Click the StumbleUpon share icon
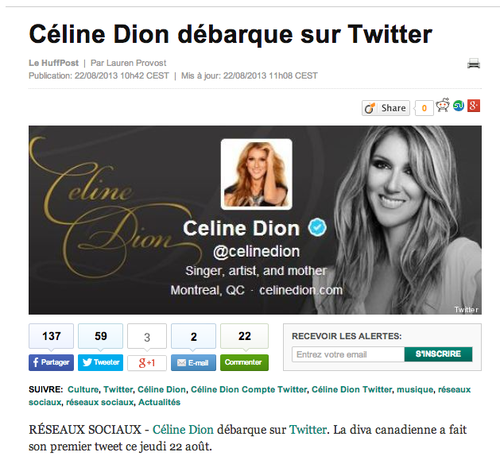Viewport: 500px width, 460px height. pyautogui.click(x=458, y=106)
